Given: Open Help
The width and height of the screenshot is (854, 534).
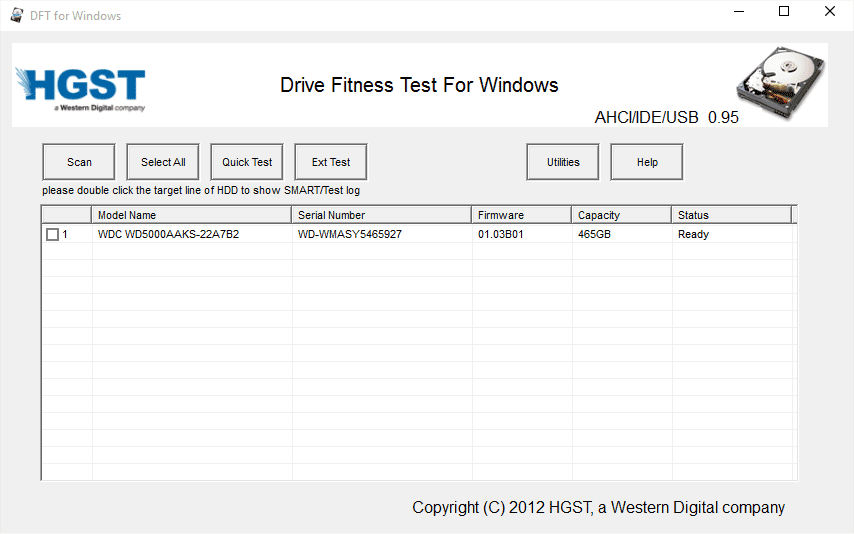Looking at the screenshot, I should click(x=647, y=162).
